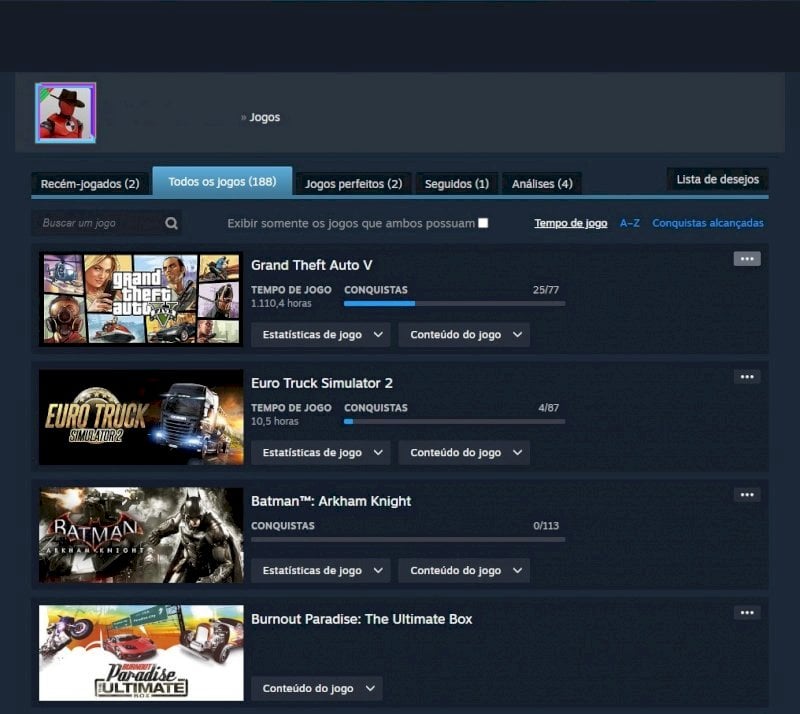Click the Batman: Arkham Knight cover thumbnail
The height and width of the screenshot is (714, 800).
[x=141, y=535]
